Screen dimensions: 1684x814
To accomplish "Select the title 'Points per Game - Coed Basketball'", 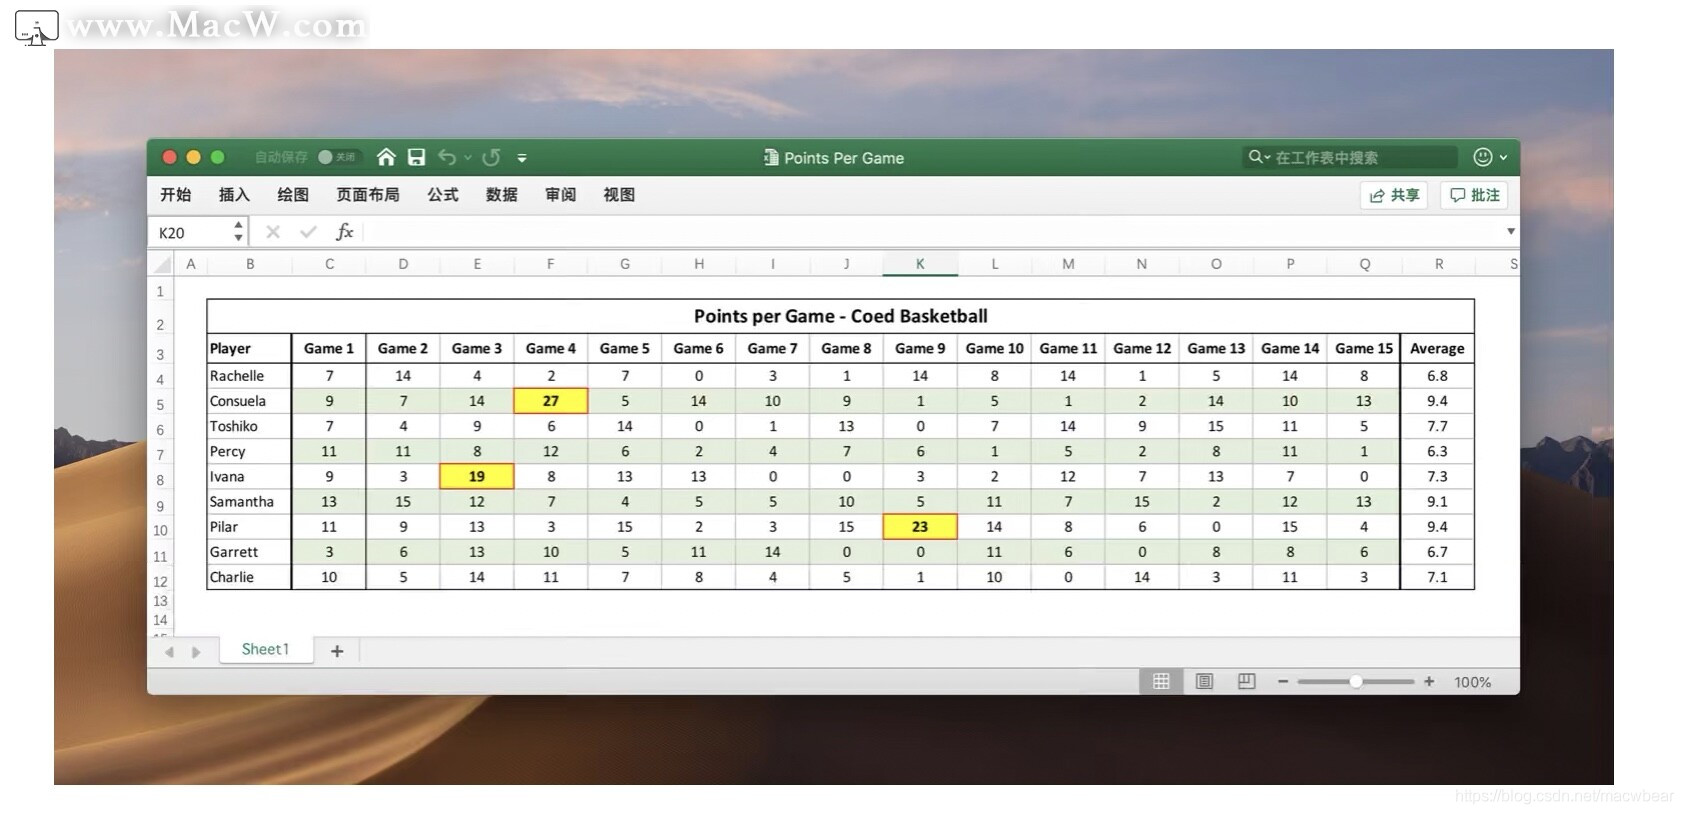I will tap(840, 316).
